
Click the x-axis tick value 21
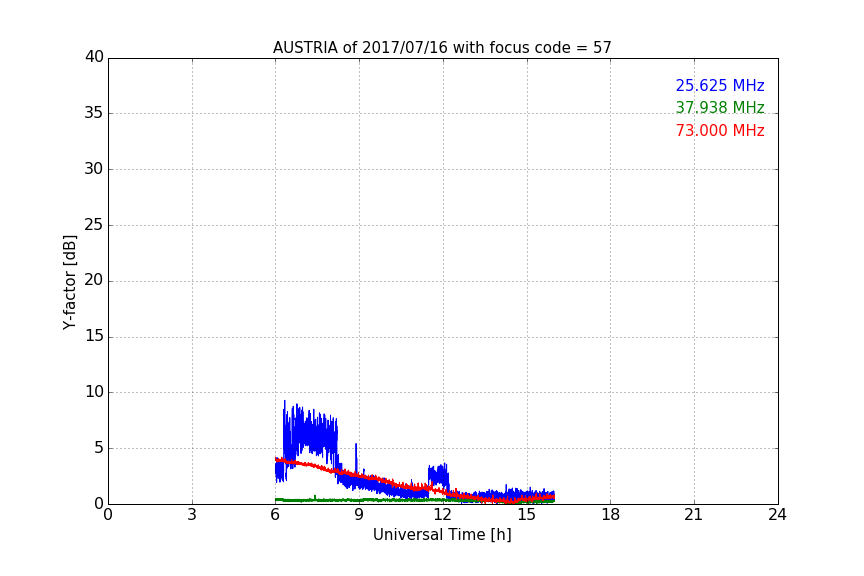click(694, 515)
